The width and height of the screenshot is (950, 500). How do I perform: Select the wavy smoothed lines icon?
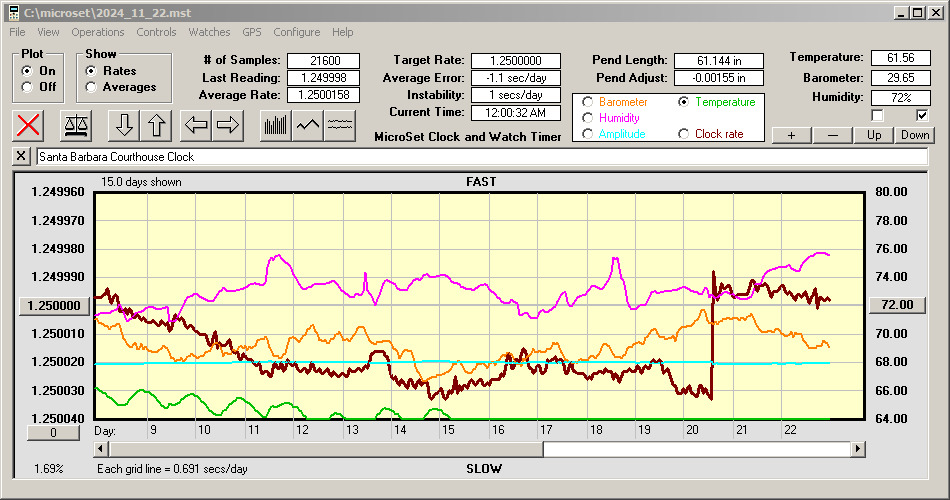(x=341, y=125)
